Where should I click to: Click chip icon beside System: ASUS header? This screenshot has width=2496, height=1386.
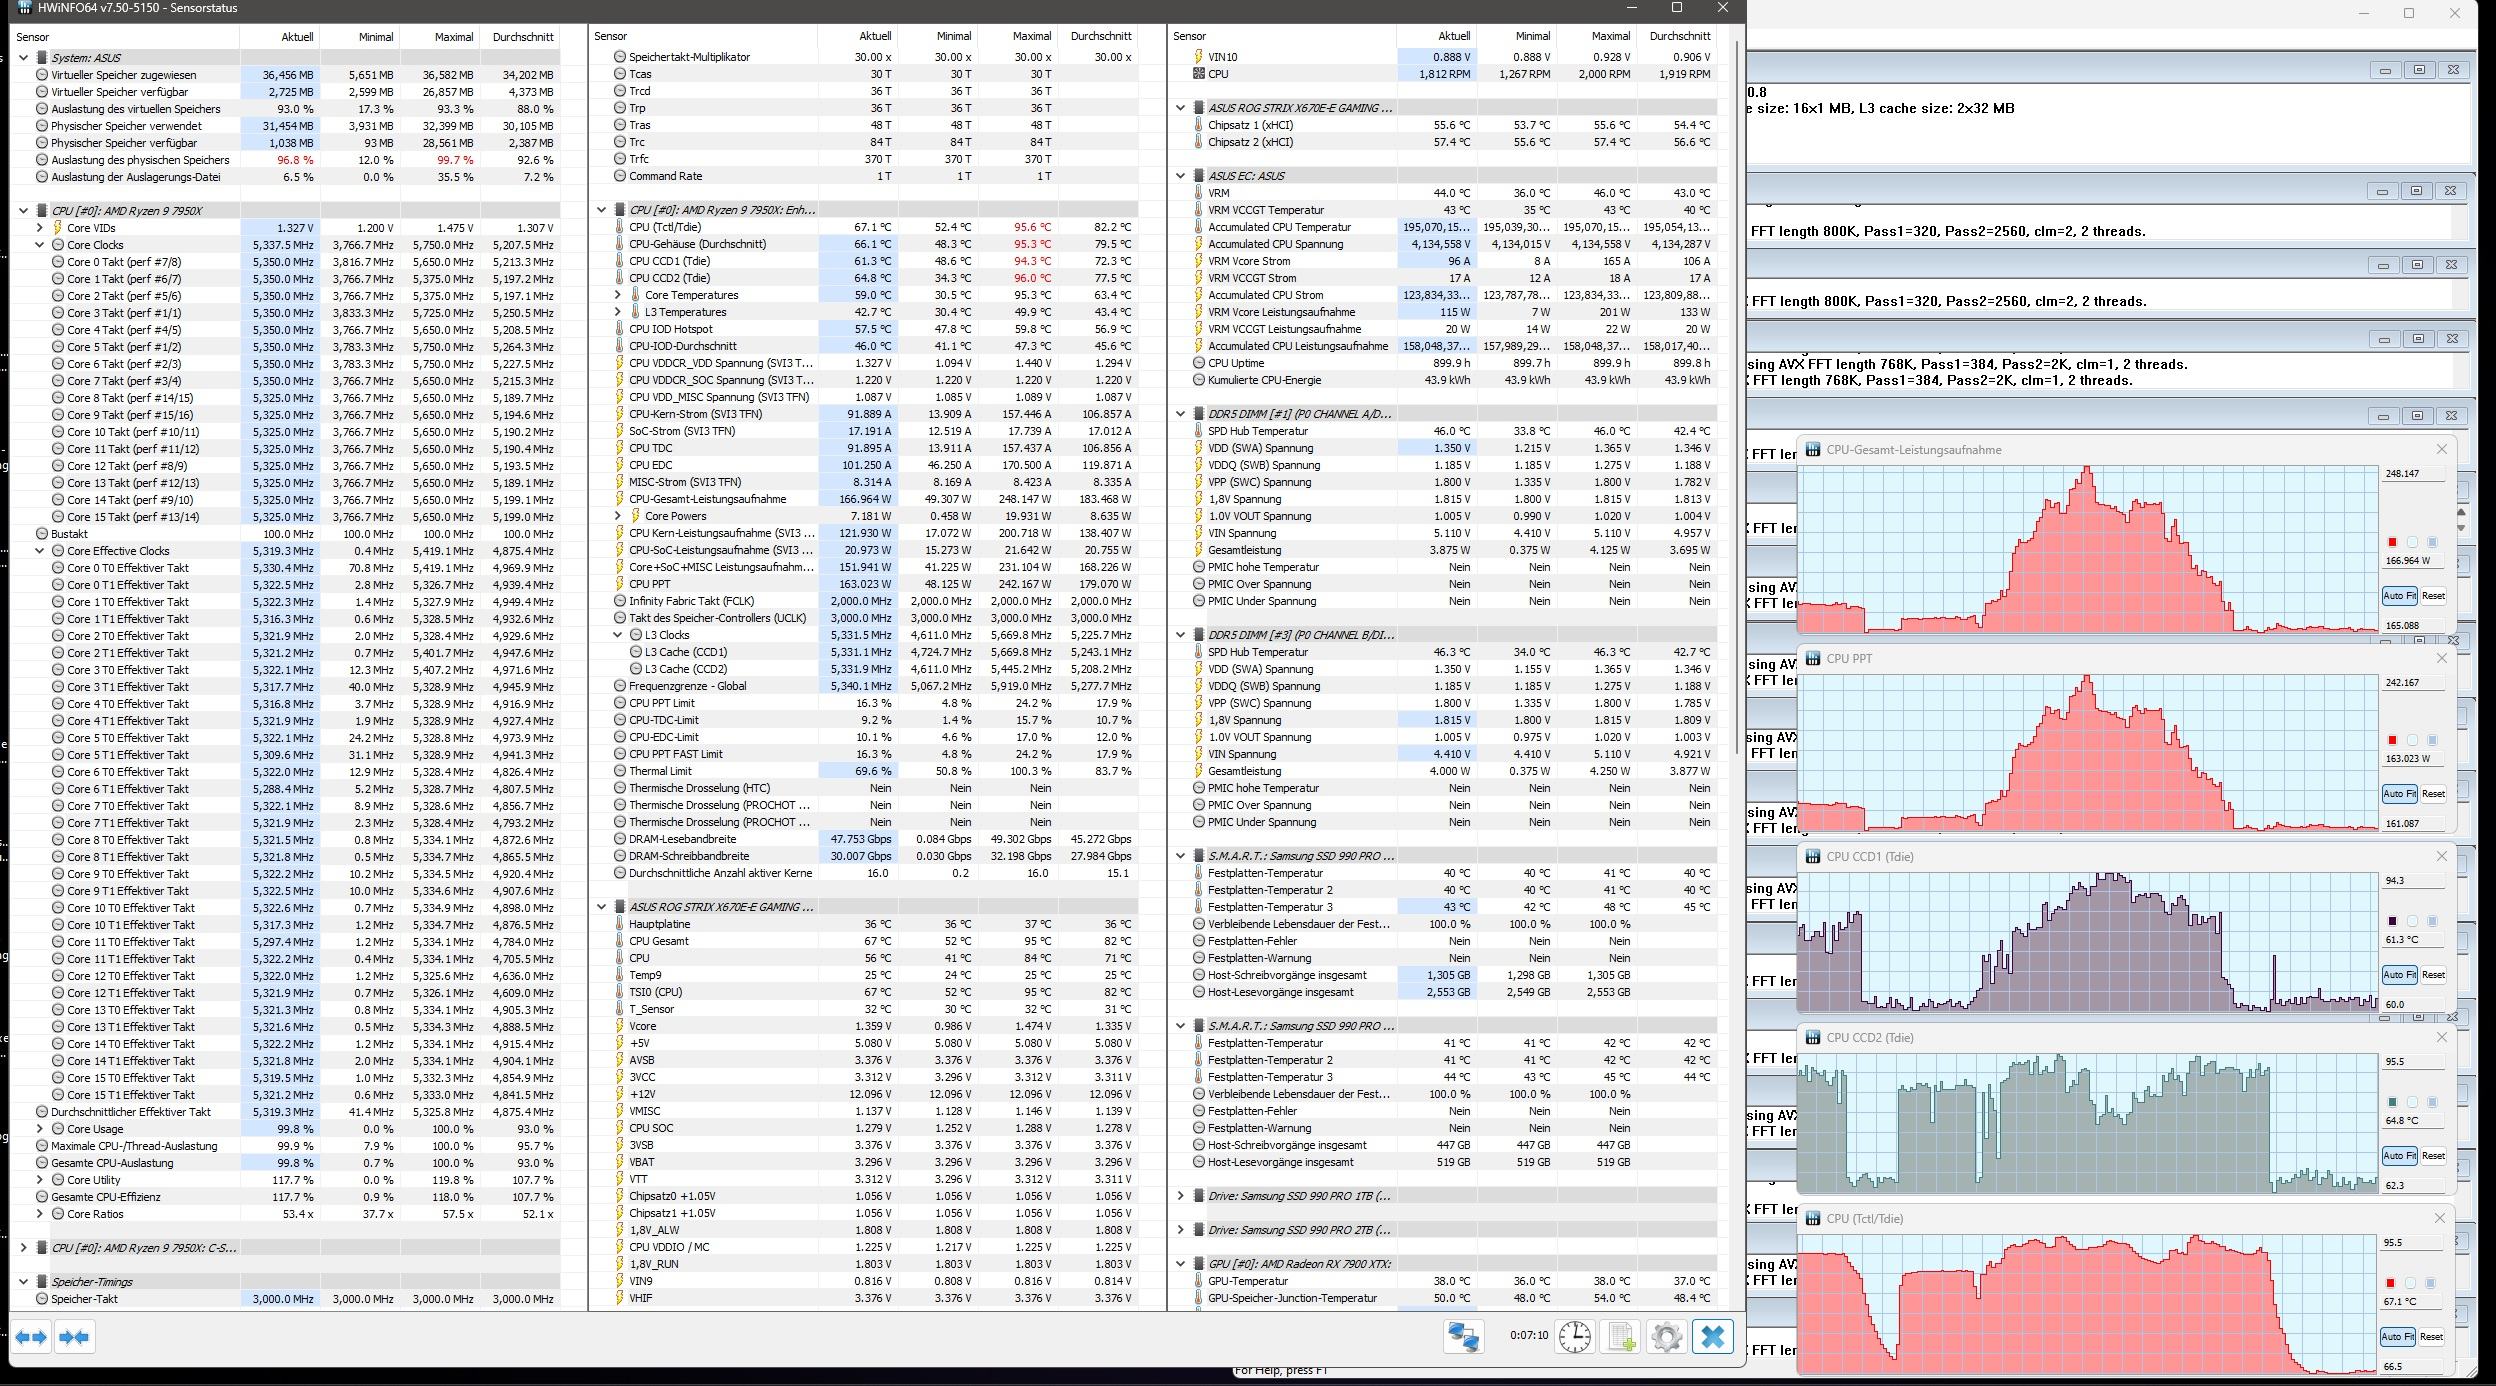tap(42, 58)
